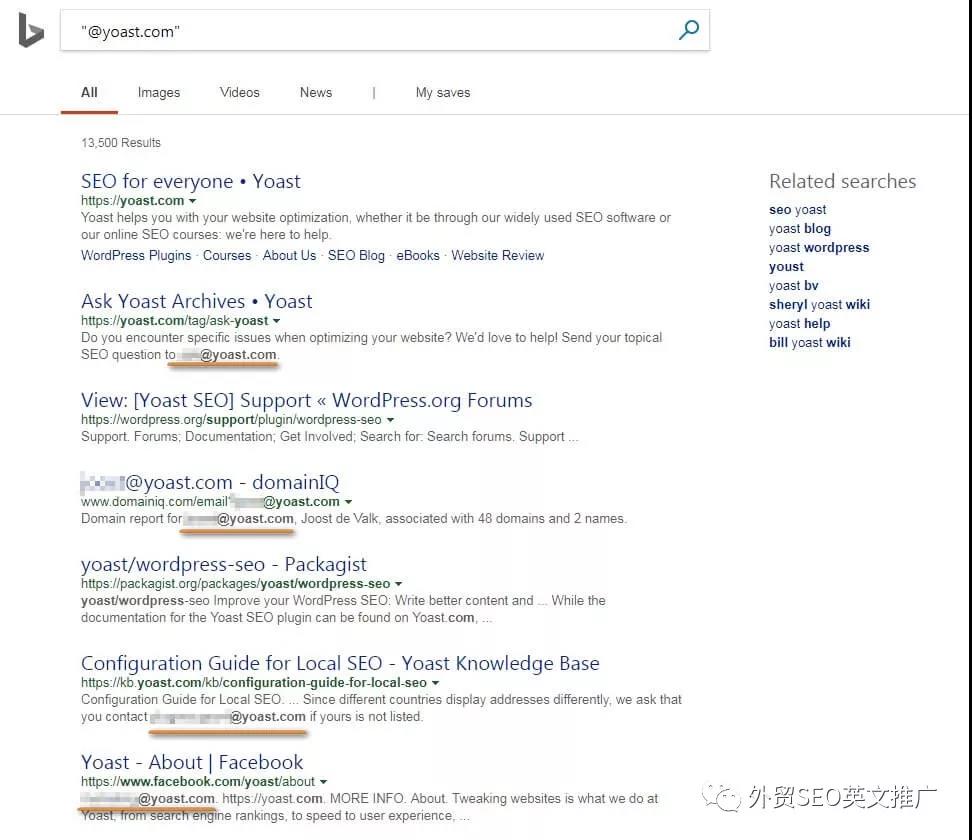Image resolution: width=972 pixels, height=840 pixels.
Task: Click snippet starting "Support. Forums; Documentation"
Action: [x=329, y=437]
